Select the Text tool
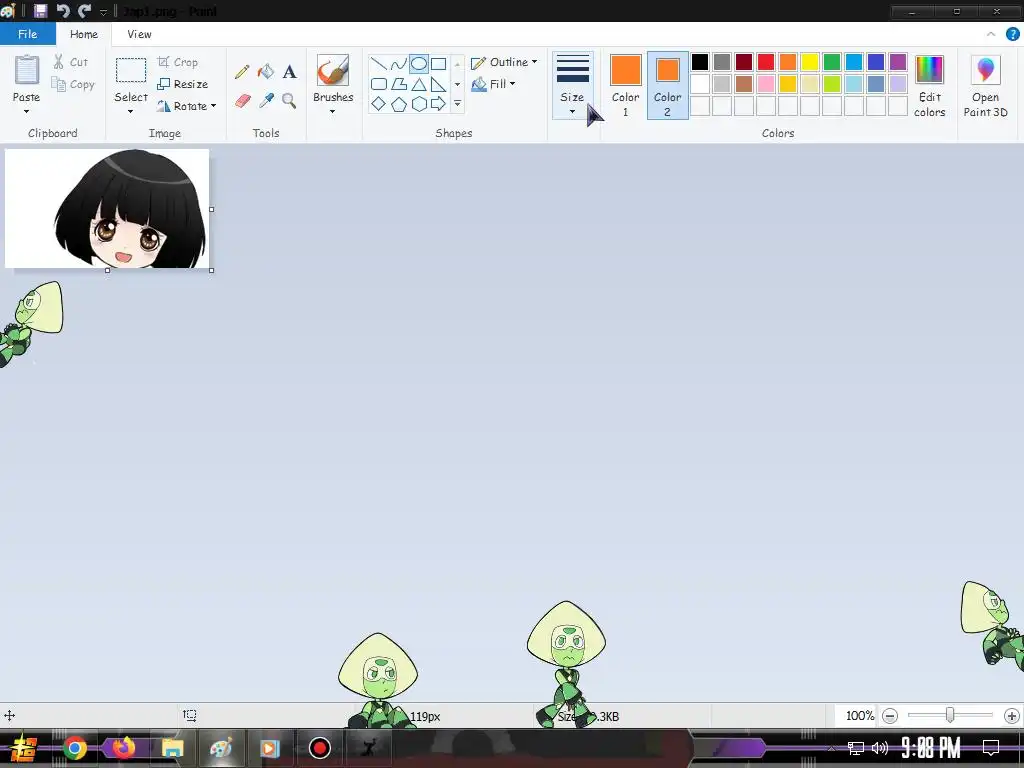The width and height of the screenshot is (1024, 768). tap(289, 71)
